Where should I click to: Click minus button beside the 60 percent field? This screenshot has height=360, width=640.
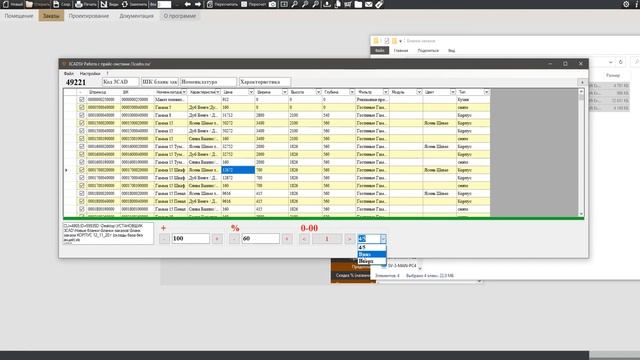pos(234,239)
